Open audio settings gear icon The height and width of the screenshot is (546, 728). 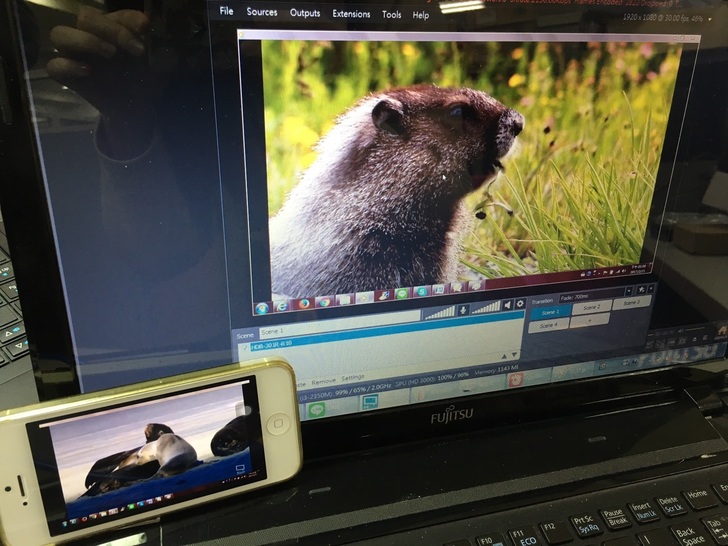pos(520,304)
